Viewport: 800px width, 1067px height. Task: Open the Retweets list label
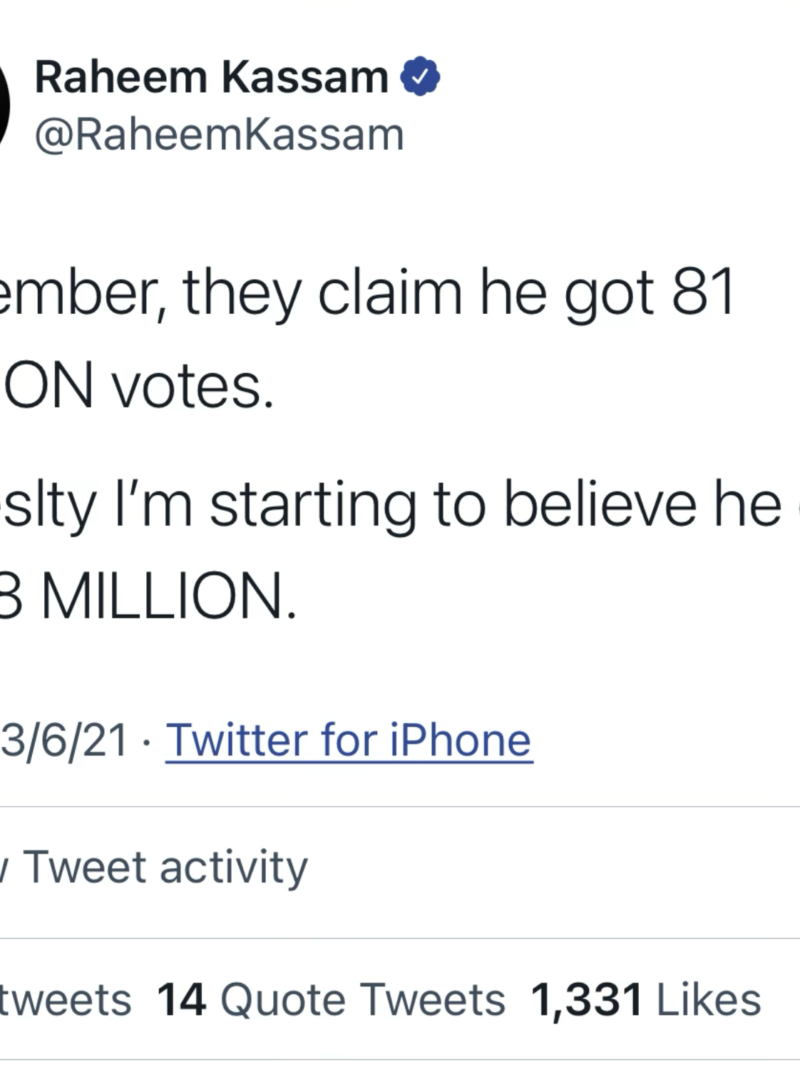(65, 1000)
